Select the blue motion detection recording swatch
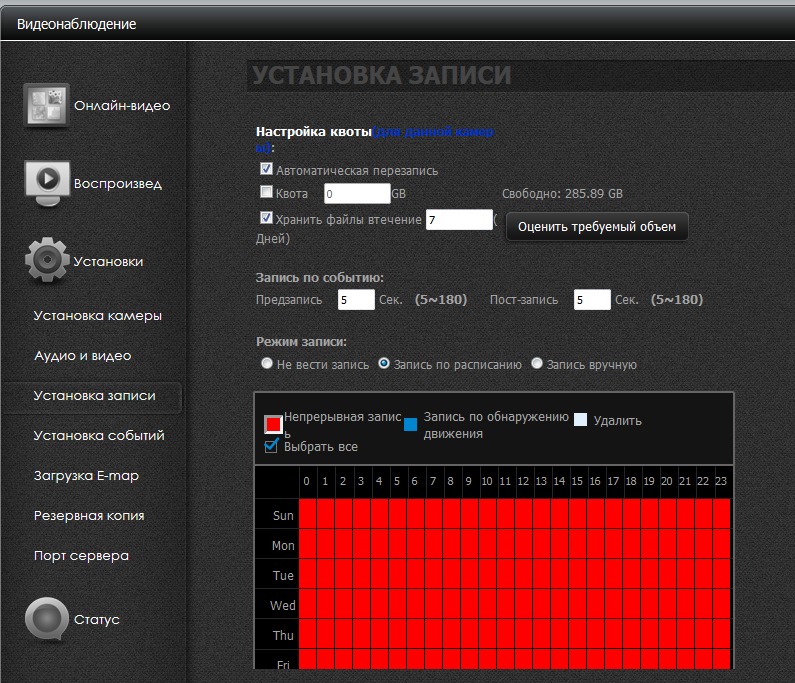The width and height of the screenshot is (795, 683). 410,425
